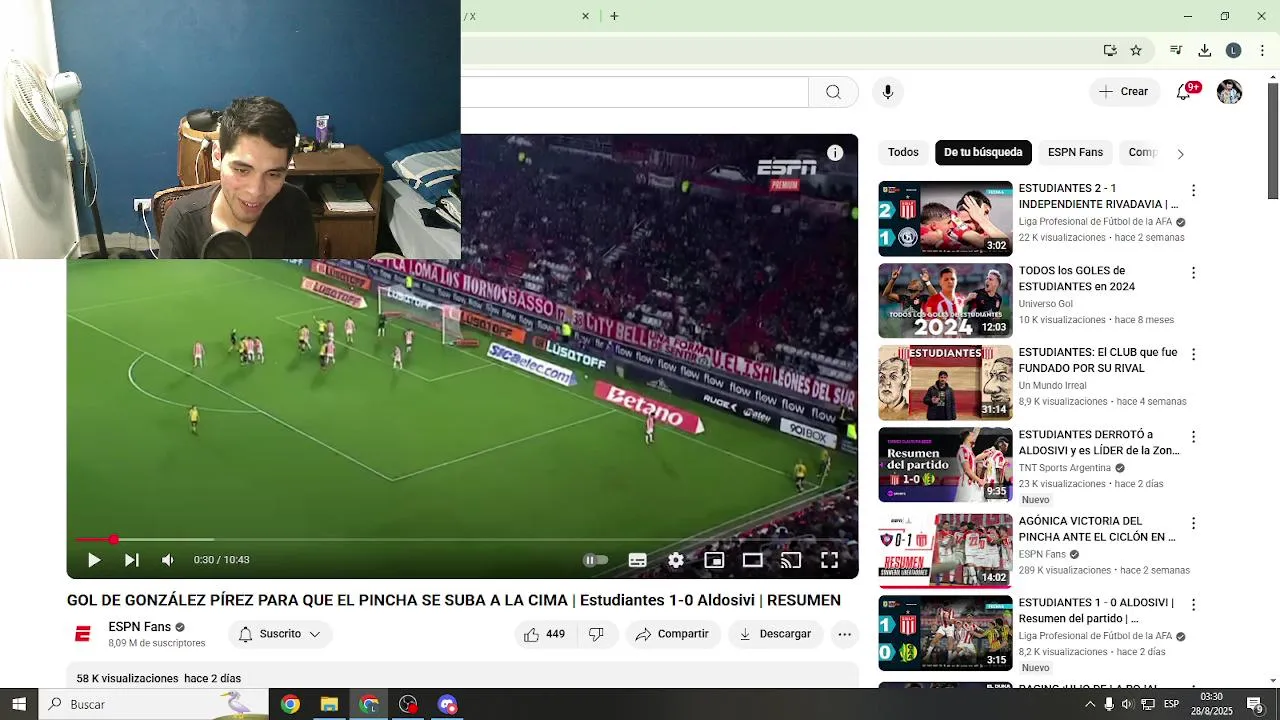Open a new browser tab
This screenshot has height=720, width=1280.
click(x=614, y=16)
